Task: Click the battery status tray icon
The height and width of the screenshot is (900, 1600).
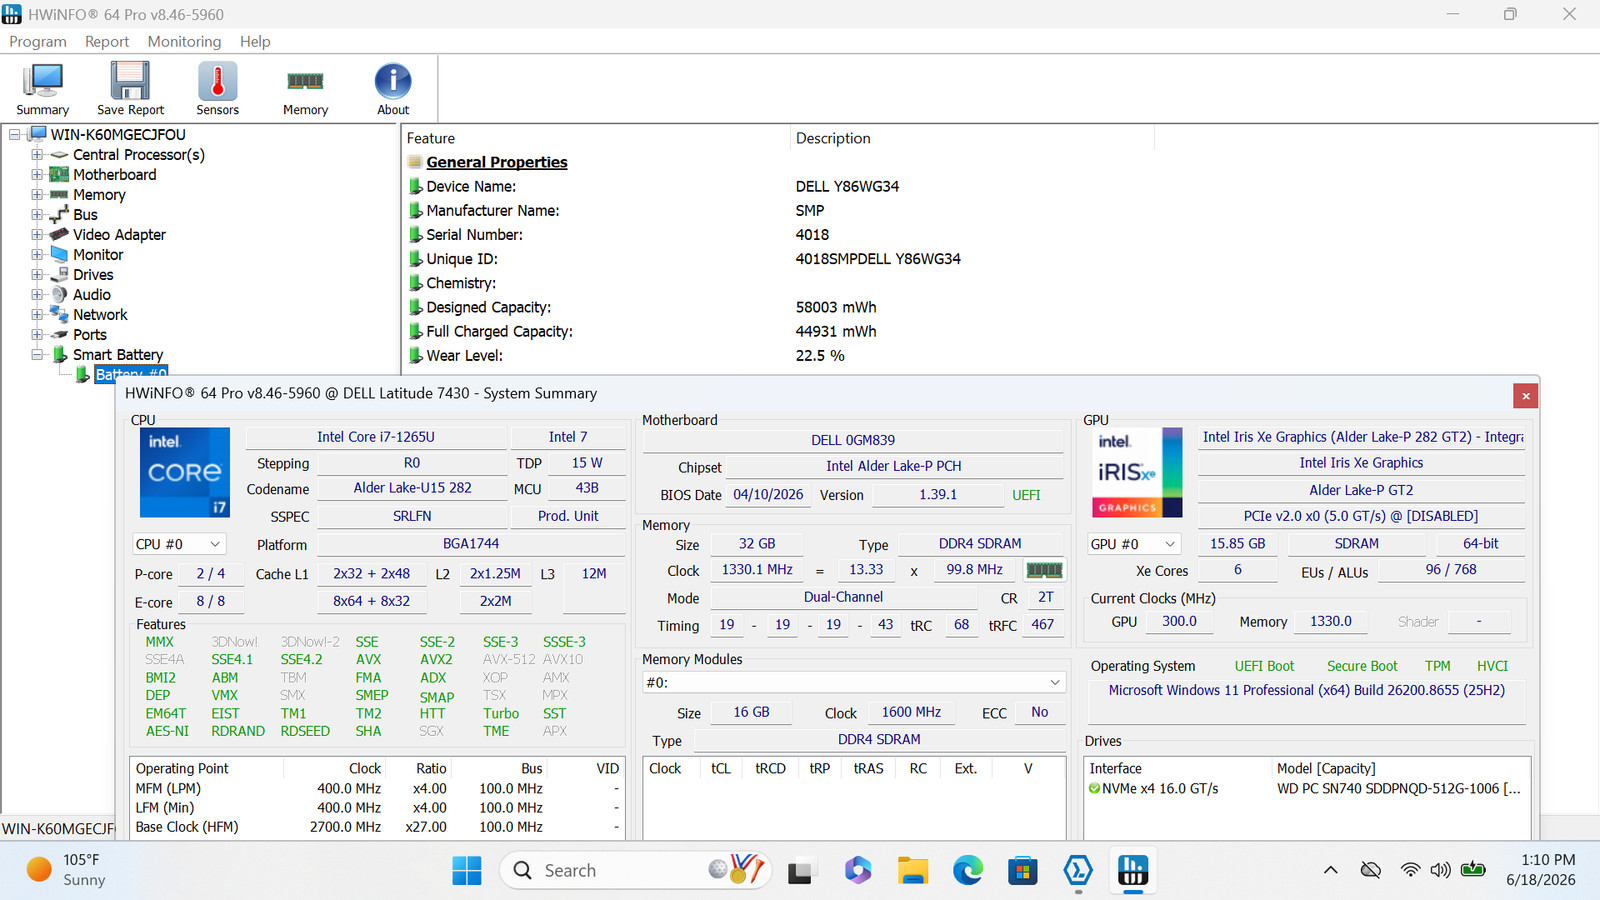Action: pyautogui.click(x=1473, y=870)
